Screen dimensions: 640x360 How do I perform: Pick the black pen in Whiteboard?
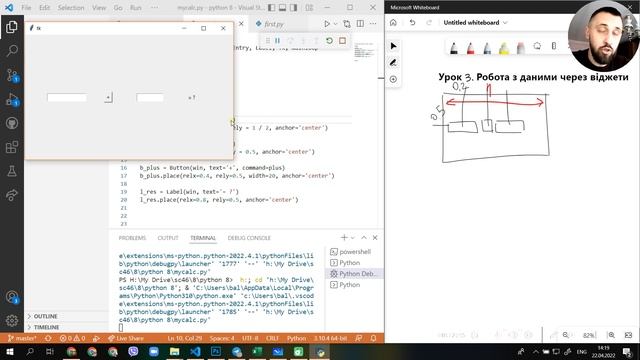(x=454, y=48)
